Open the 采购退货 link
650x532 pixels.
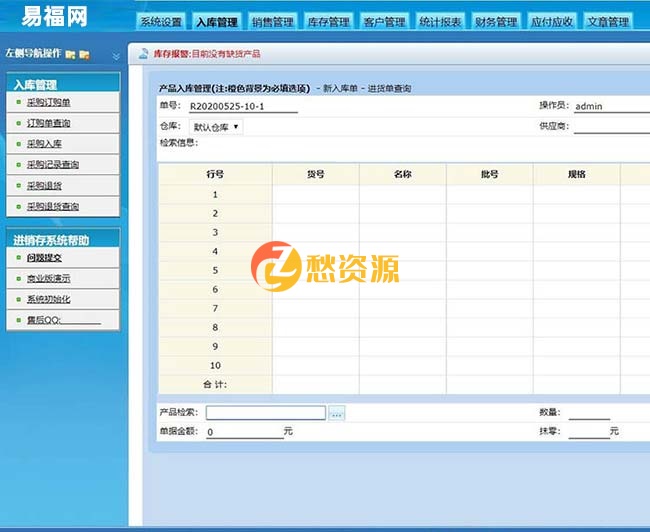coord(44,185)
